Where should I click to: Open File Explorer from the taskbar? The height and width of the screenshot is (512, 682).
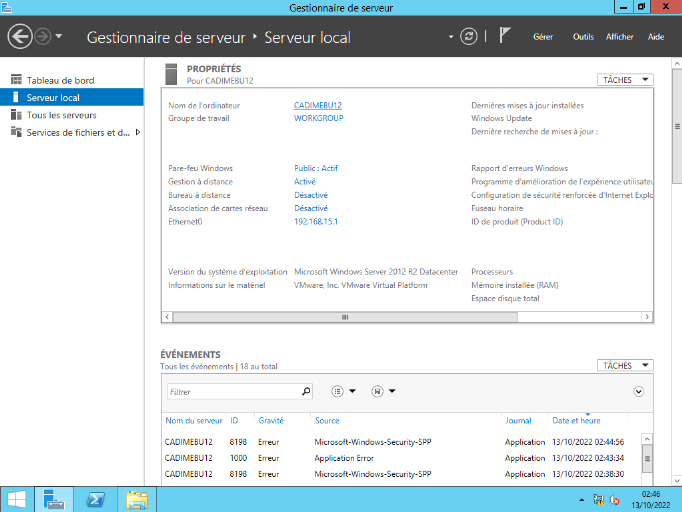137,499
